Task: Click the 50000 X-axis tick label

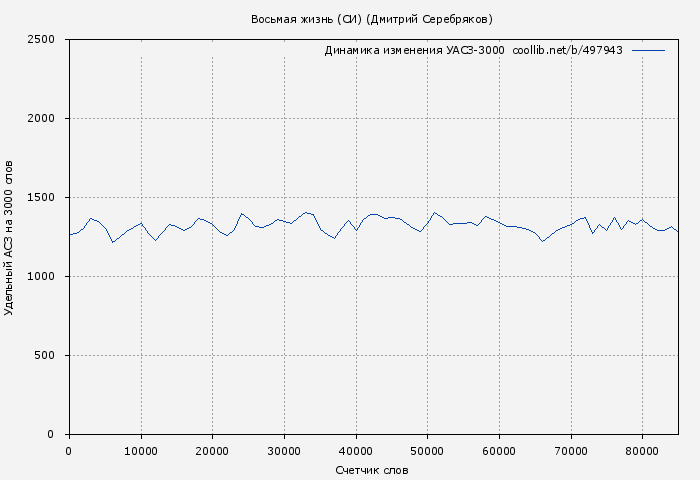Action: 427,452
